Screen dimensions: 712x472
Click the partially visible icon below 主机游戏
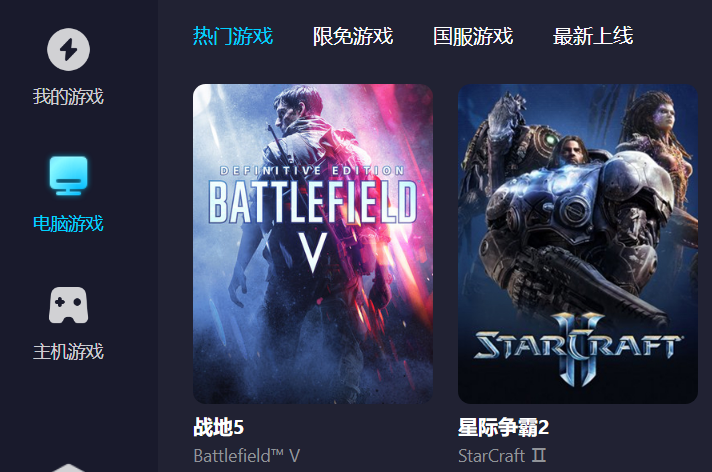coord(68,468)
